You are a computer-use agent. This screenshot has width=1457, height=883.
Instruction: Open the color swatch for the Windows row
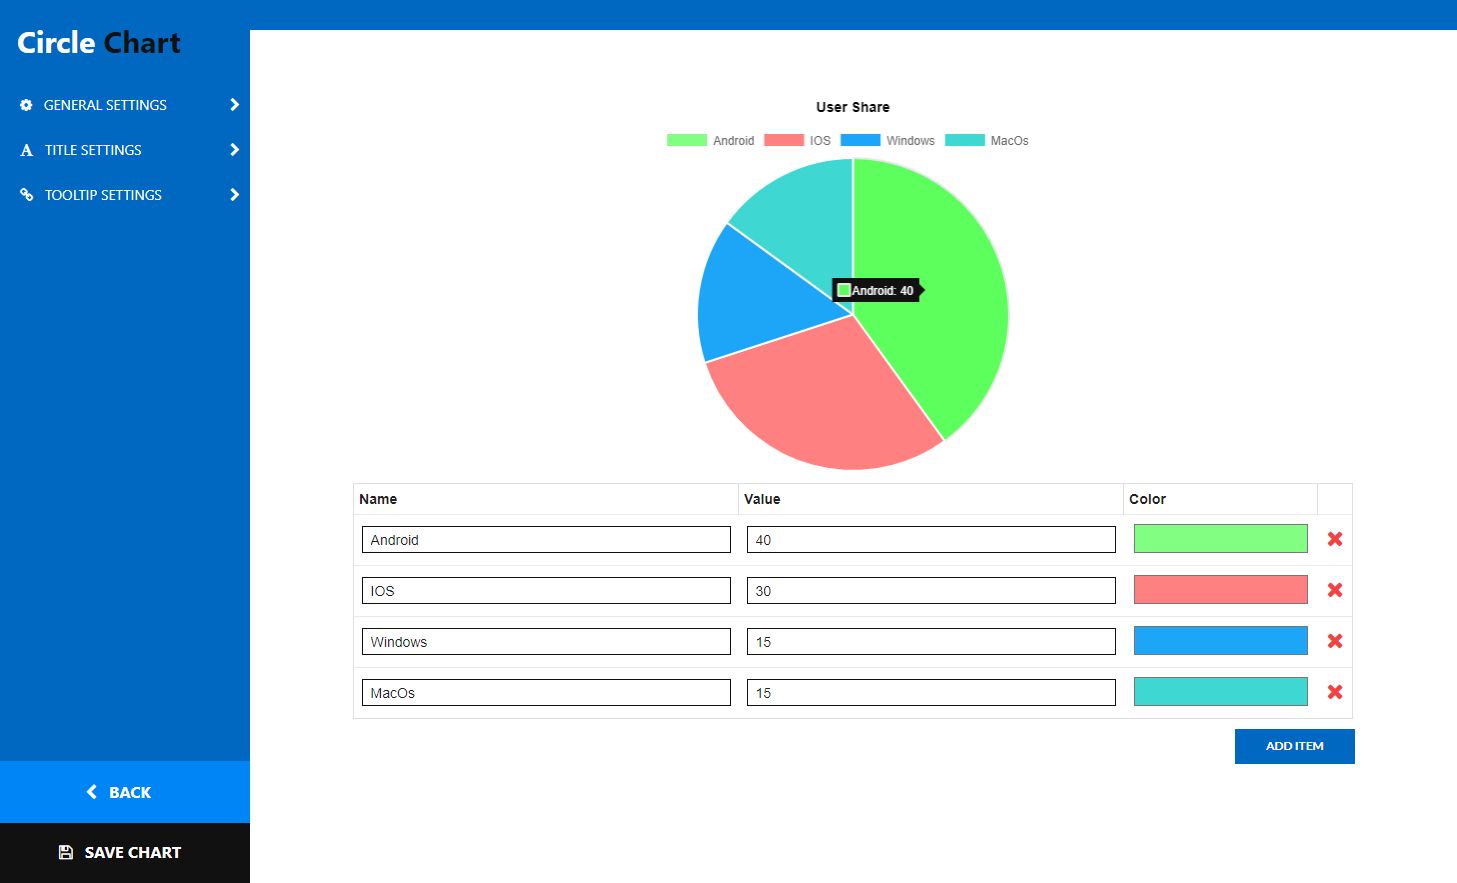[x=1219, y=640]
